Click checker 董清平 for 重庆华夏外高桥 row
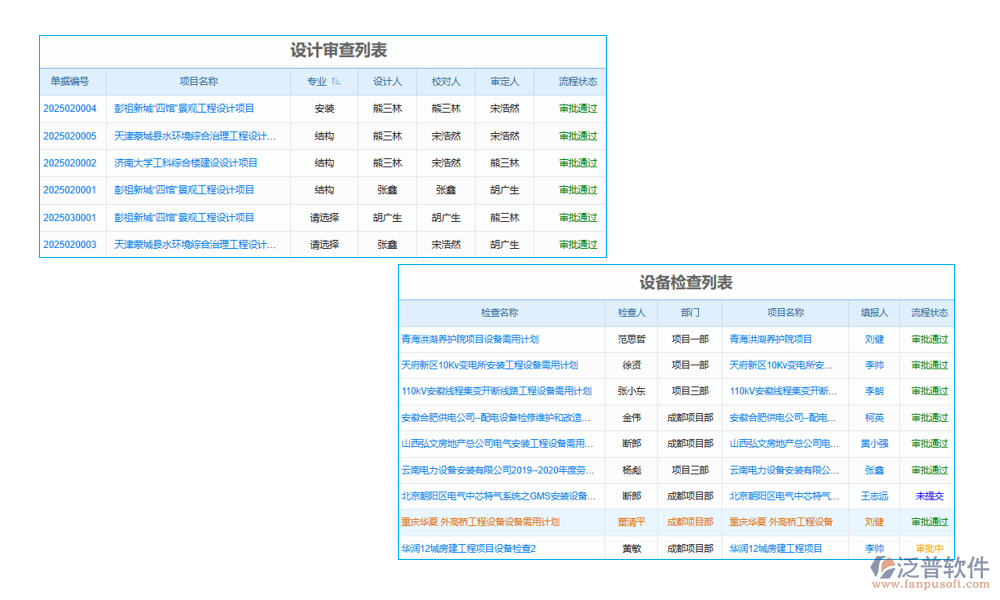 (631, 522)
